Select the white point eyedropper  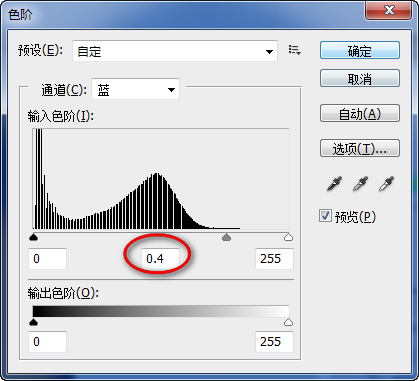pyautogui.click(x=386, y=184)
